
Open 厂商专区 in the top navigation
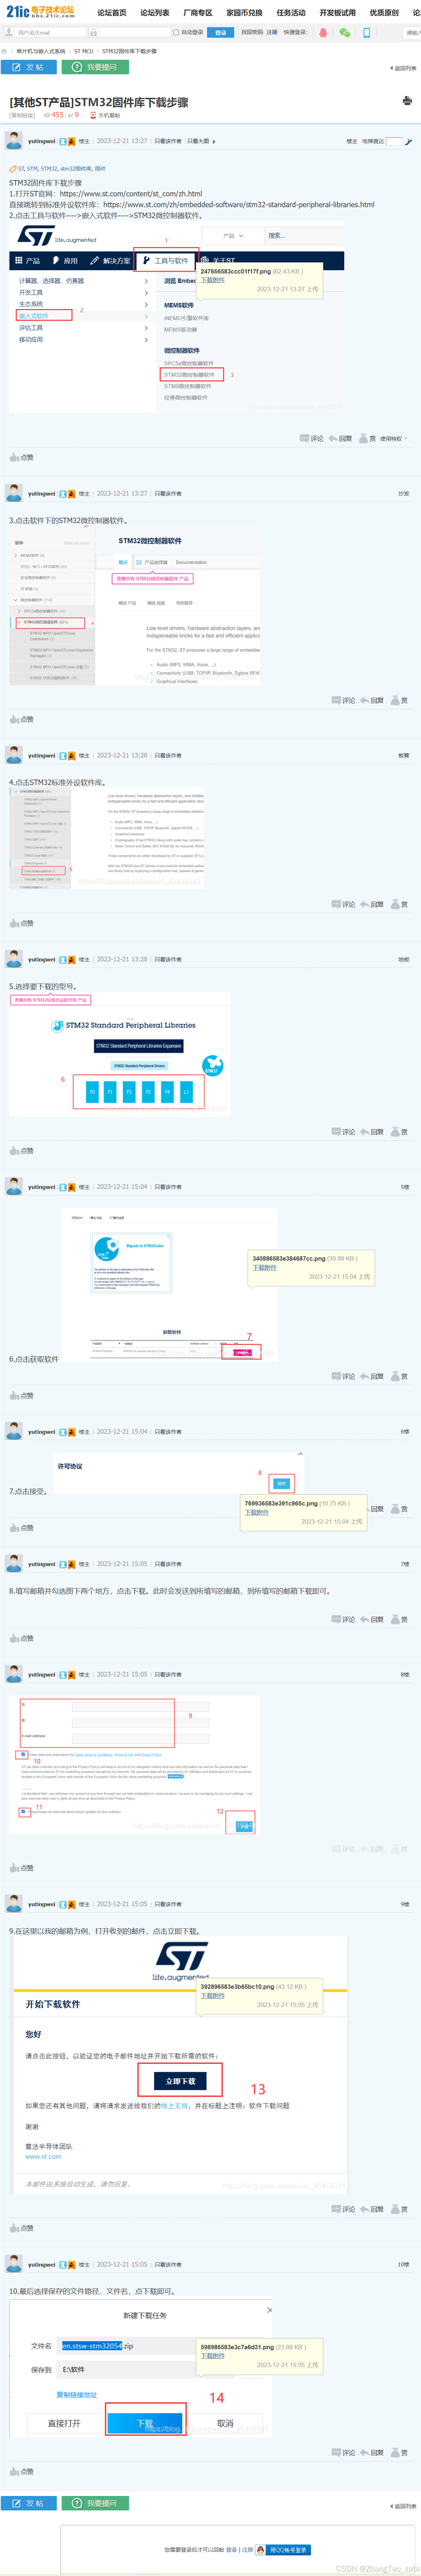198,13
